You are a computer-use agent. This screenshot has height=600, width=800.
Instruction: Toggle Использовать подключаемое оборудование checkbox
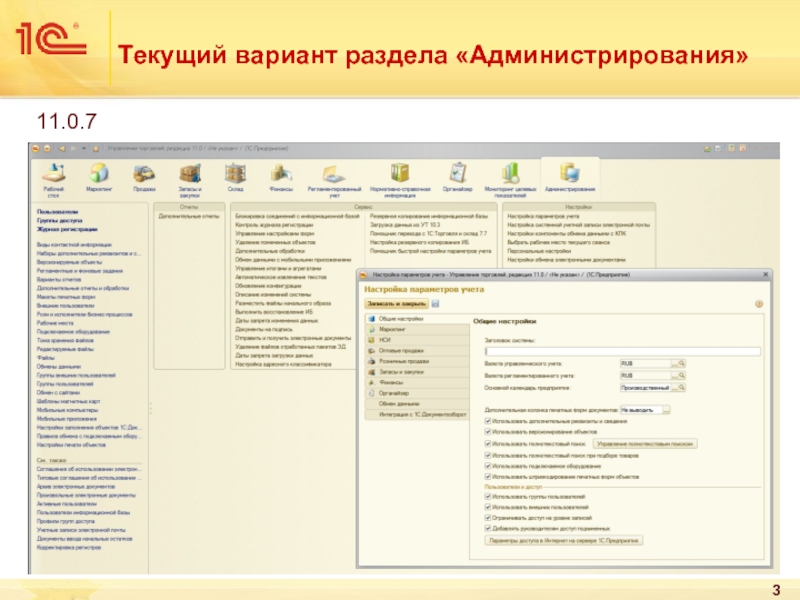coord(487,465)
